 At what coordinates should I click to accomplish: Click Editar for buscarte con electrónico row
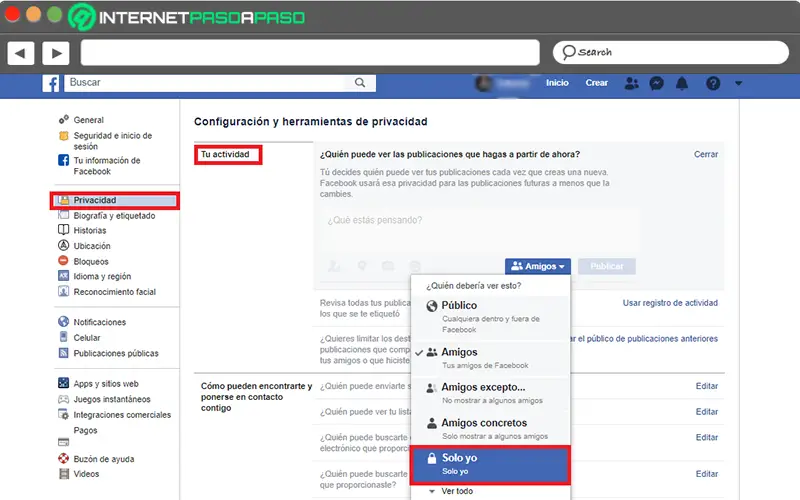coord(707,437)
